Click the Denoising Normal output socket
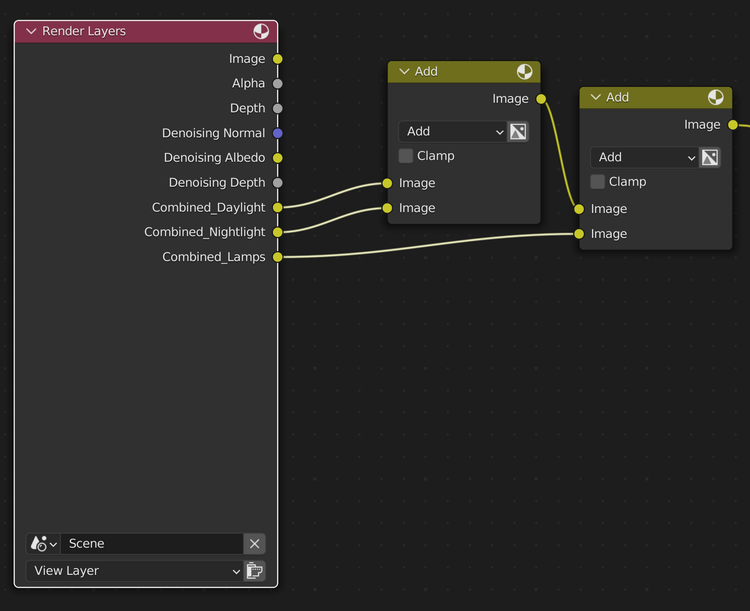This screenshot has height=611, width=750. (x=278, y=133)
